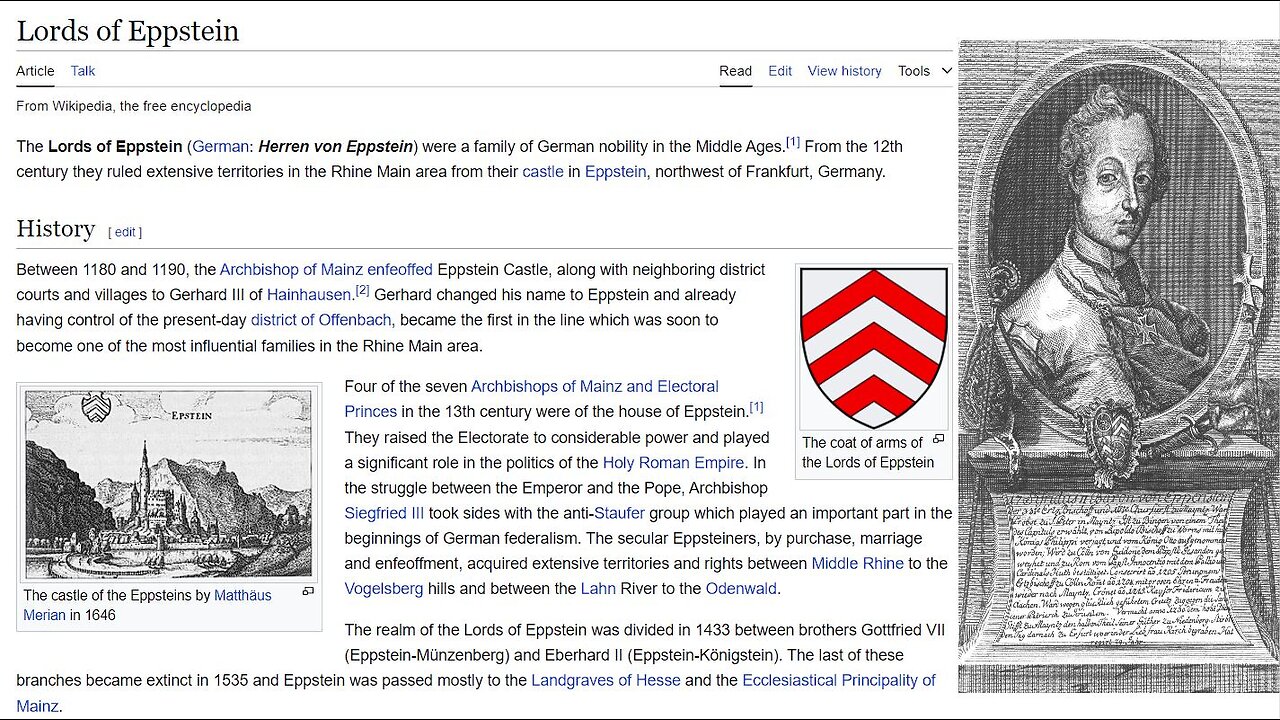Open the Matthäus Merian link in caption

(x=243, y=595)
